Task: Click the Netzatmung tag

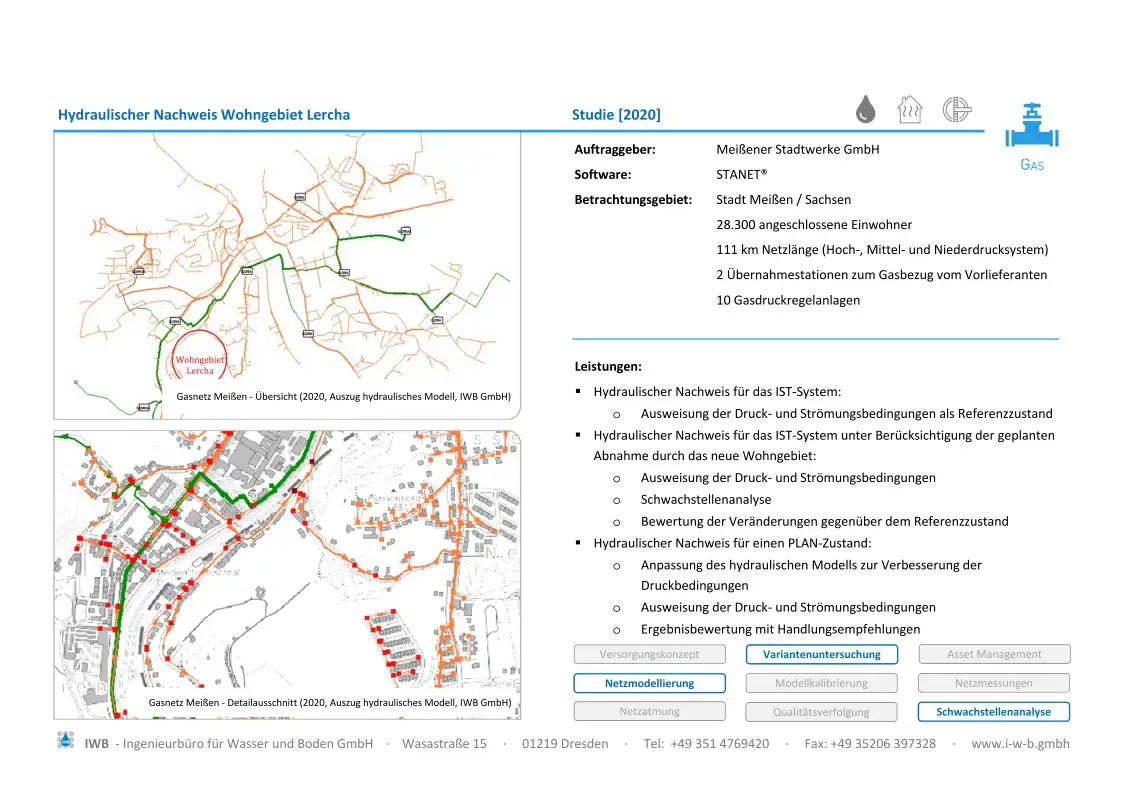Action: click(x=649, y=711)
